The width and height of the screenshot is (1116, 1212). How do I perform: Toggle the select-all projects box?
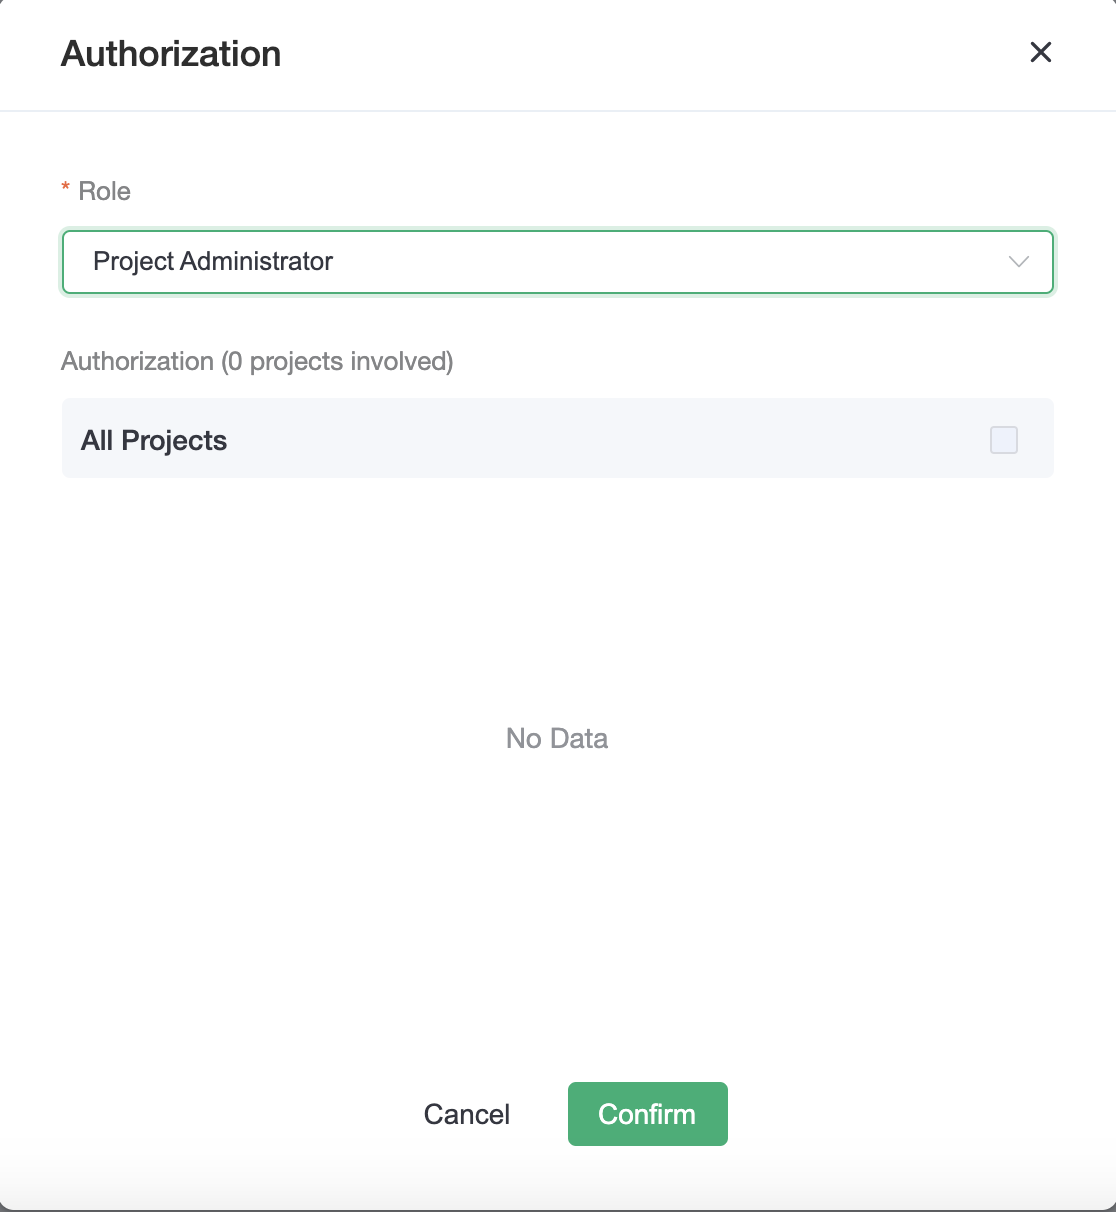[x=1004, y=440]
